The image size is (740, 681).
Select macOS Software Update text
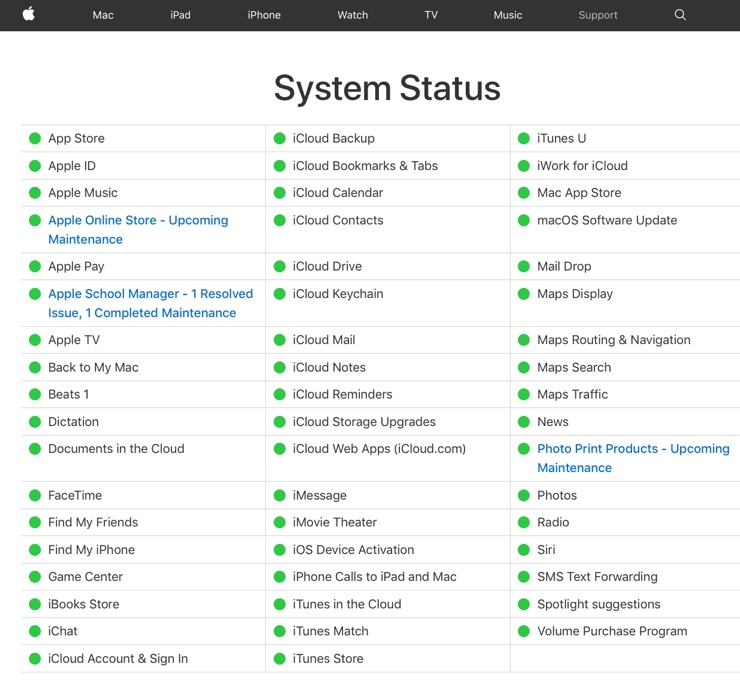click(607, 220)
